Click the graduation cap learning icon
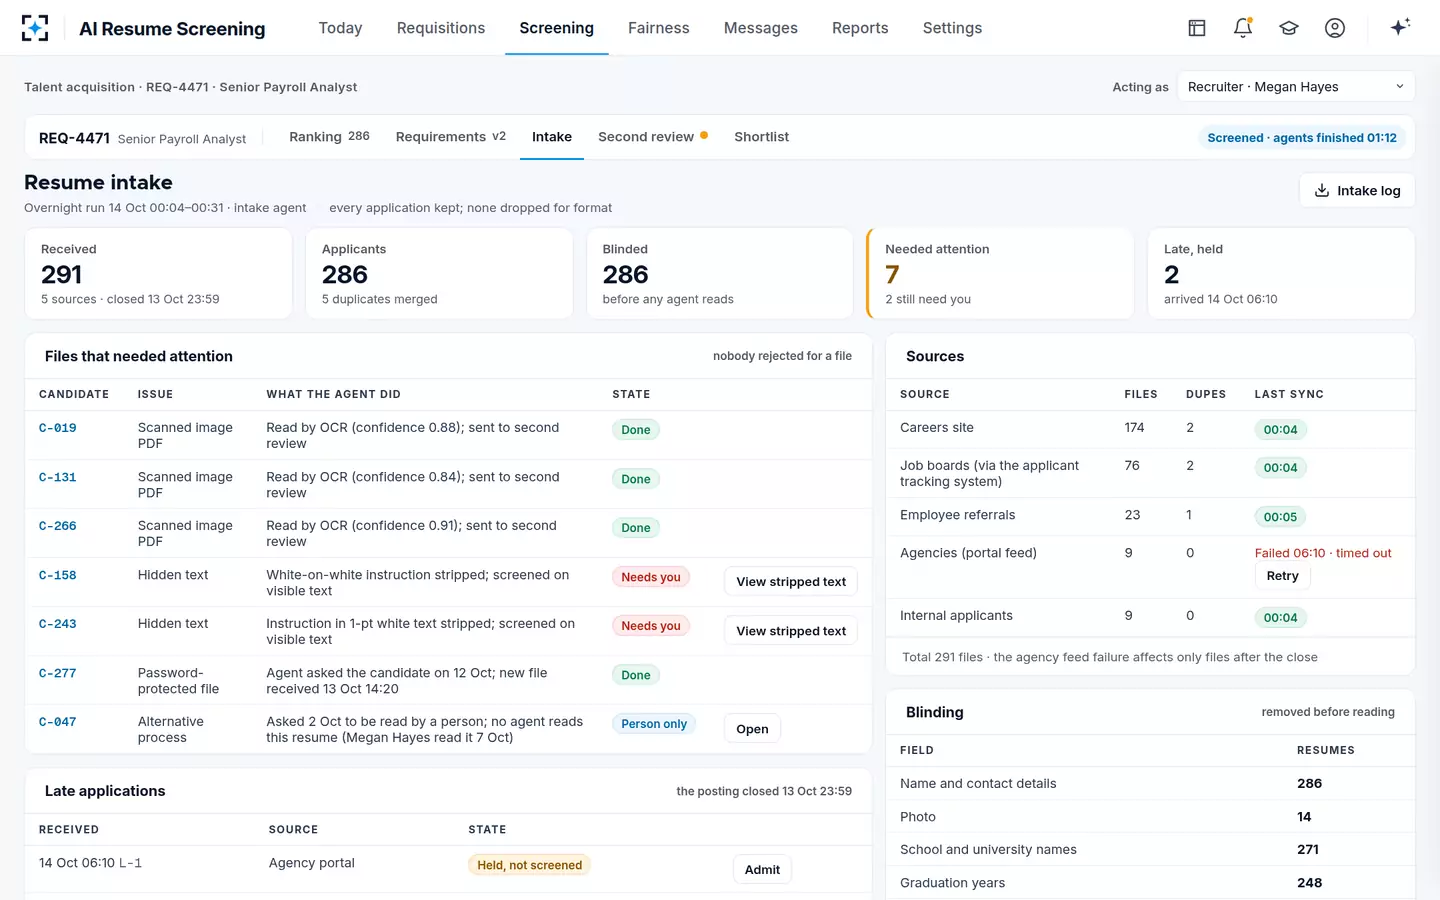The height and width of the screenshot is (900, 1440). [x=1289, y=28]
